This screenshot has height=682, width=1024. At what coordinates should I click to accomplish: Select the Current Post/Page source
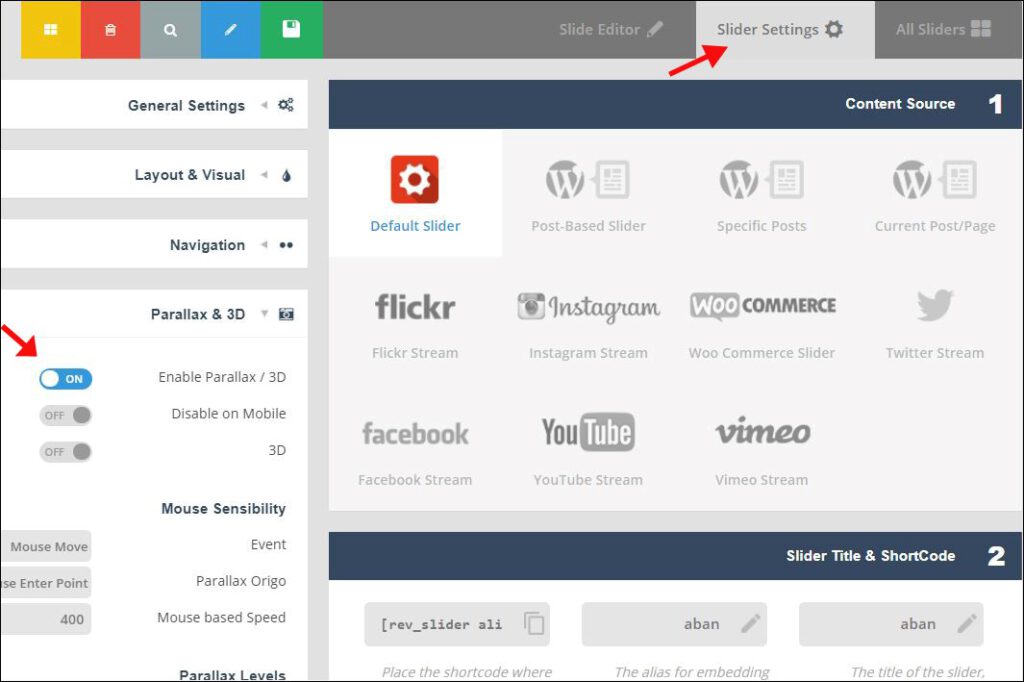935,193
